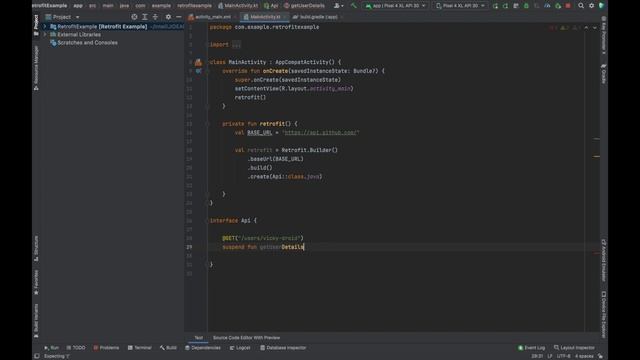The width and height of the screenshot is (640, 360).
Task: Open the Favorites side panel
Action: pyautogui.click(x=36, y=282)
